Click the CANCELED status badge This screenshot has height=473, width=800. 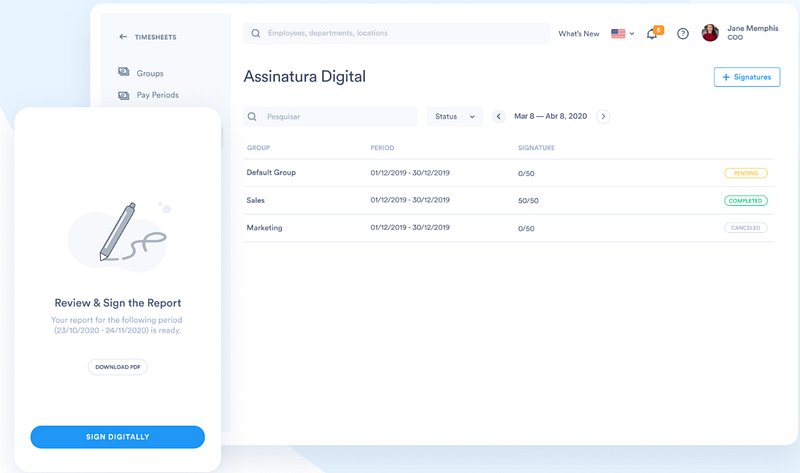[745, 228]
